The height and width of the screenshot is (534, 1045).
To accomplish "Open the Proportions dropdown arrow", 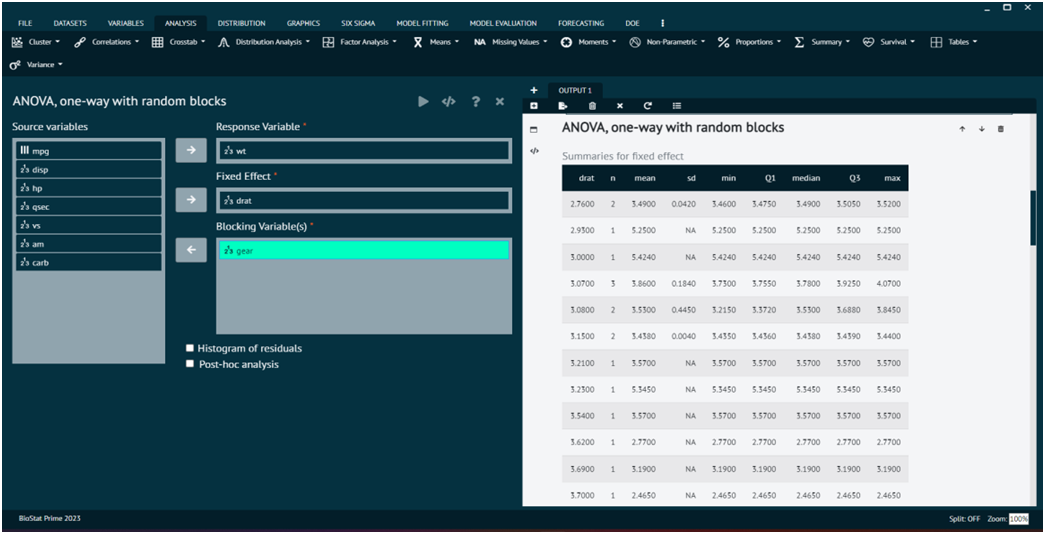I will tap(778, 42).
